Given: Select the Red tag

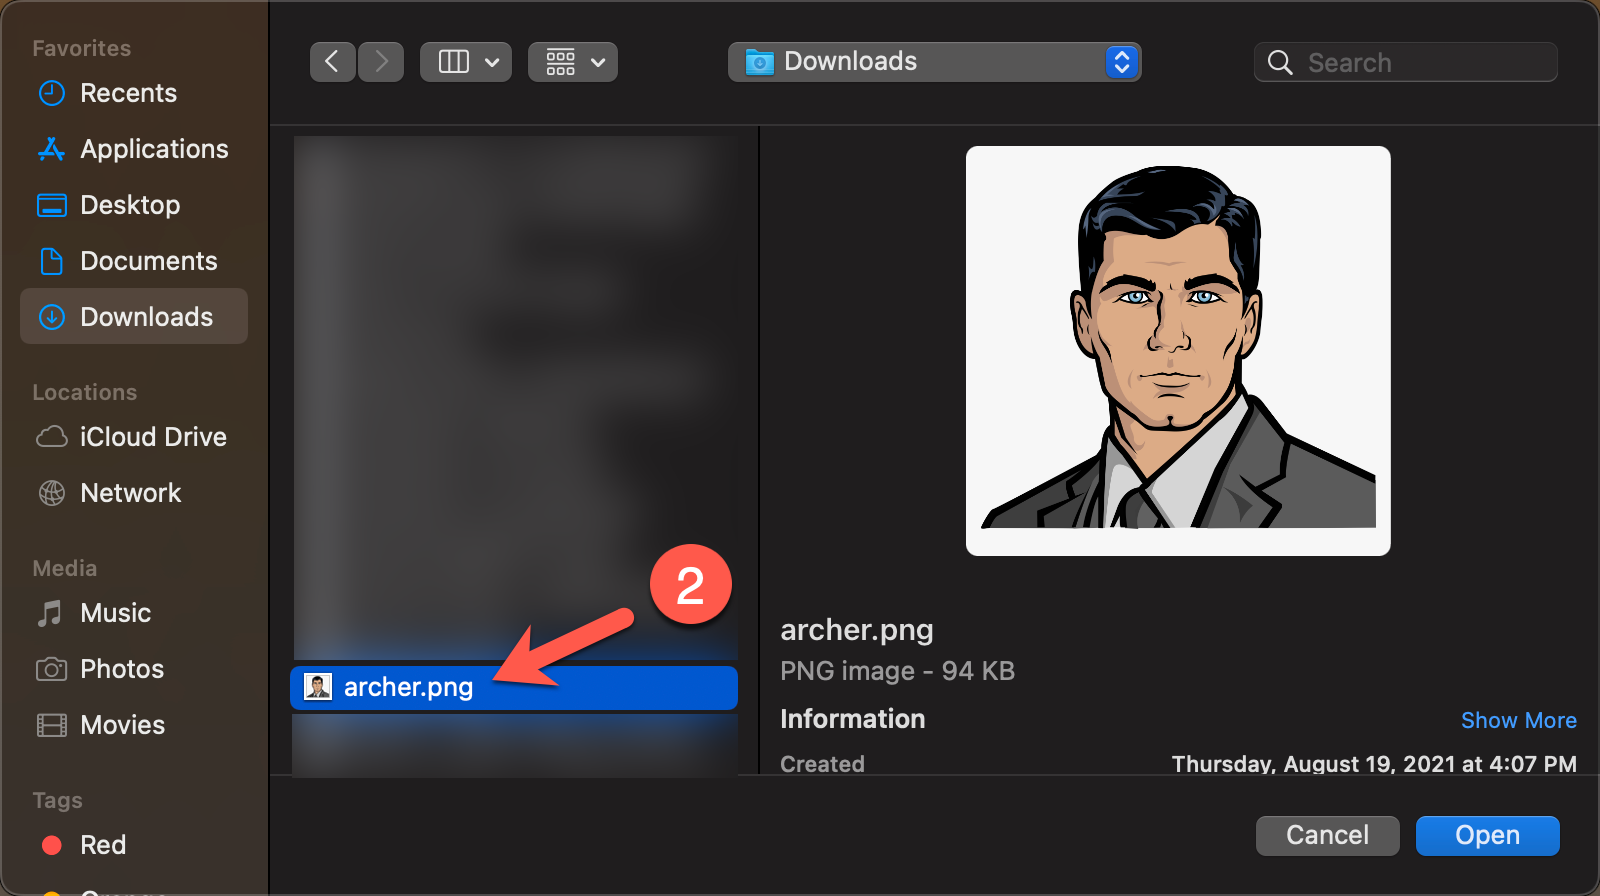Looking at the screenshot, I should (x=102, y=845).
